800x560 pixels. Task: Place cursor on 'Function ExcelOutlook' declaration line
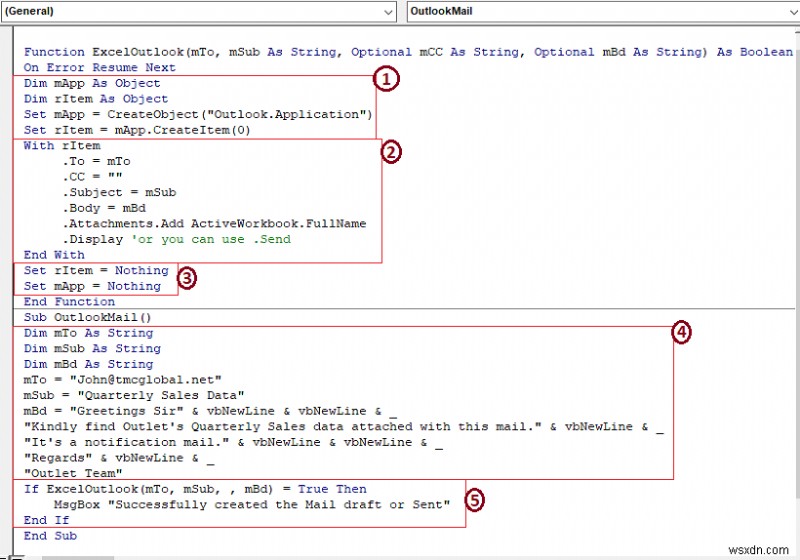click(408, 52)
